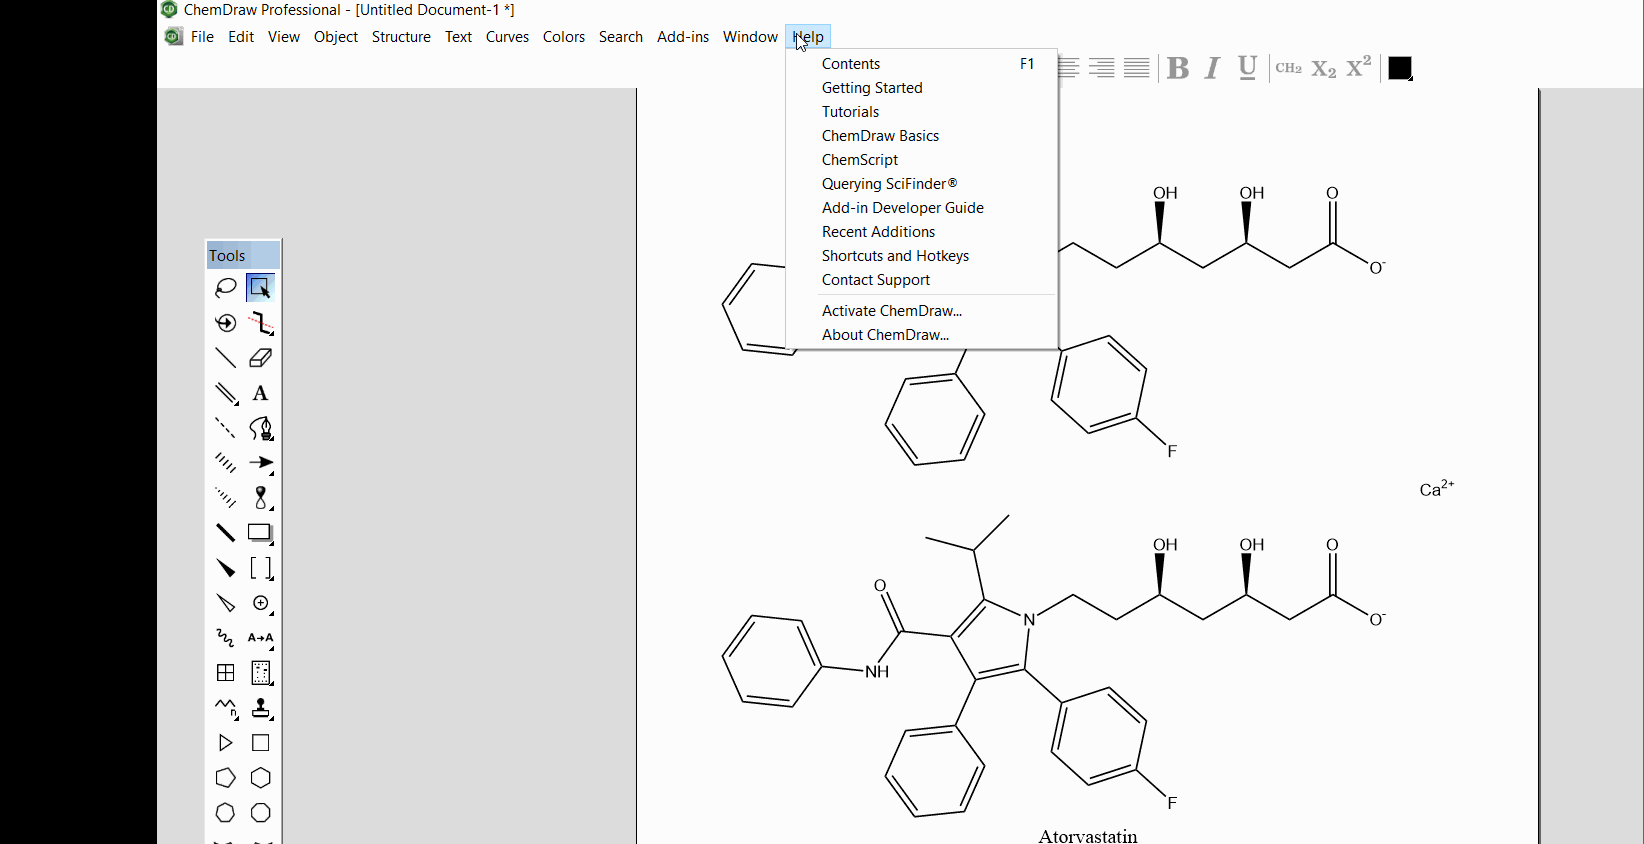The height and width of the screenshot is (844, 1644).
Task: Open Shortcuts and Hotkeys help entry
Action: (895, 256)
